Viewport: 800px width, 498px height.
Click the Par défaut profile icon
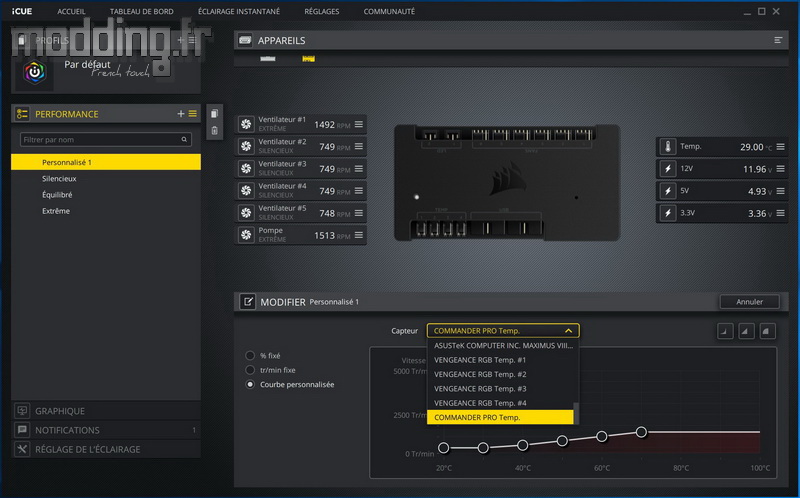(x=35, y=72)
